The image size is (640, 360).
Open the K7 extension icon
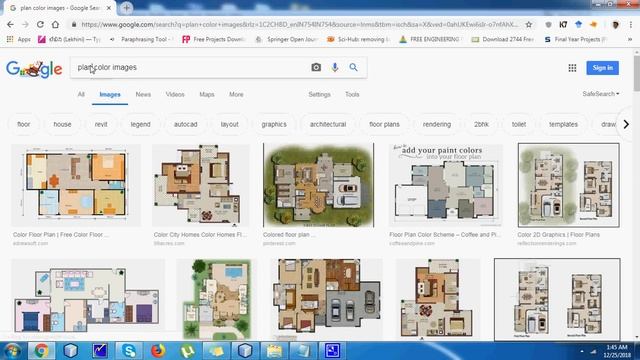click(563, 24)
